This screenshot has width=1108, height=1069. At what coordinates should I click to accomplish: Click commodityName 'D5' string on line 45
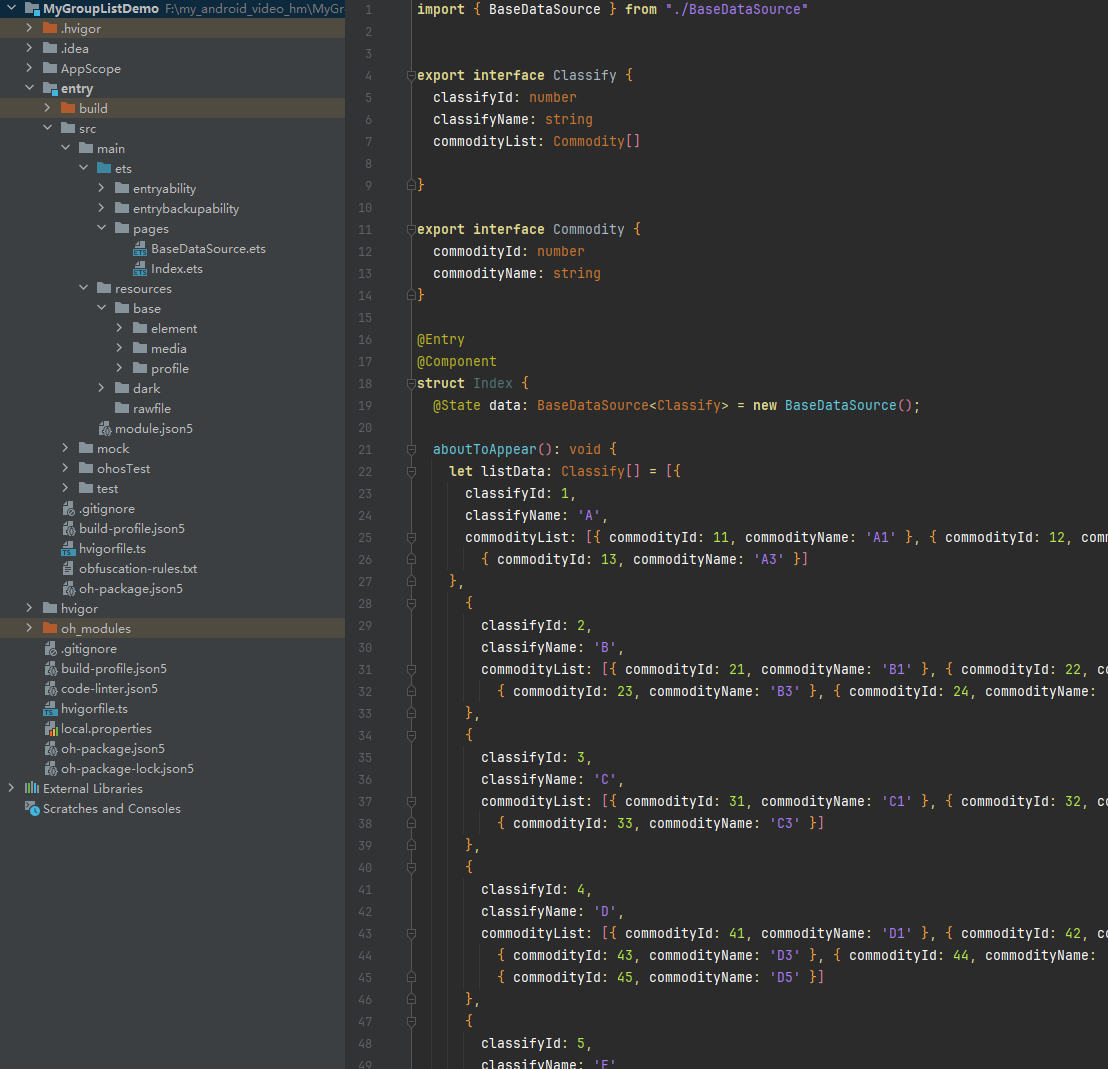(x=784, y=977)
